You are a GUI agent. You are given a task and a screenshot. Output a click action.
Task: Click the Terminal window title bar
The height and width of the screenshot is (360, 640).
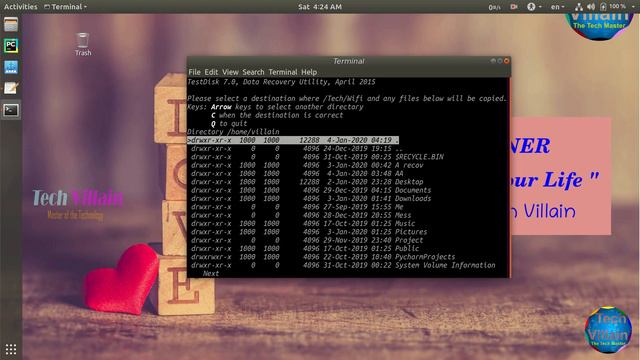click(349, 61)
